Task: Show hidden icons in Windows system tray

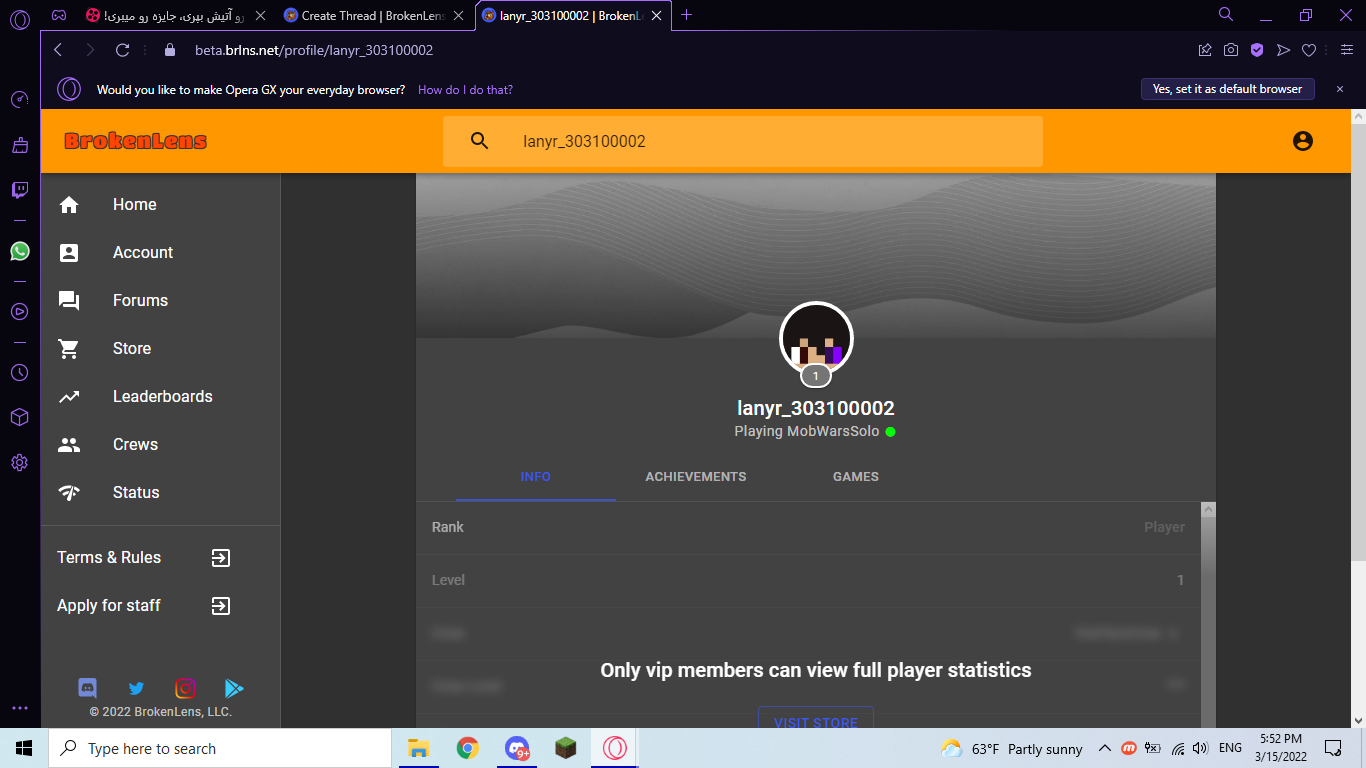Action: point(1104,748)
